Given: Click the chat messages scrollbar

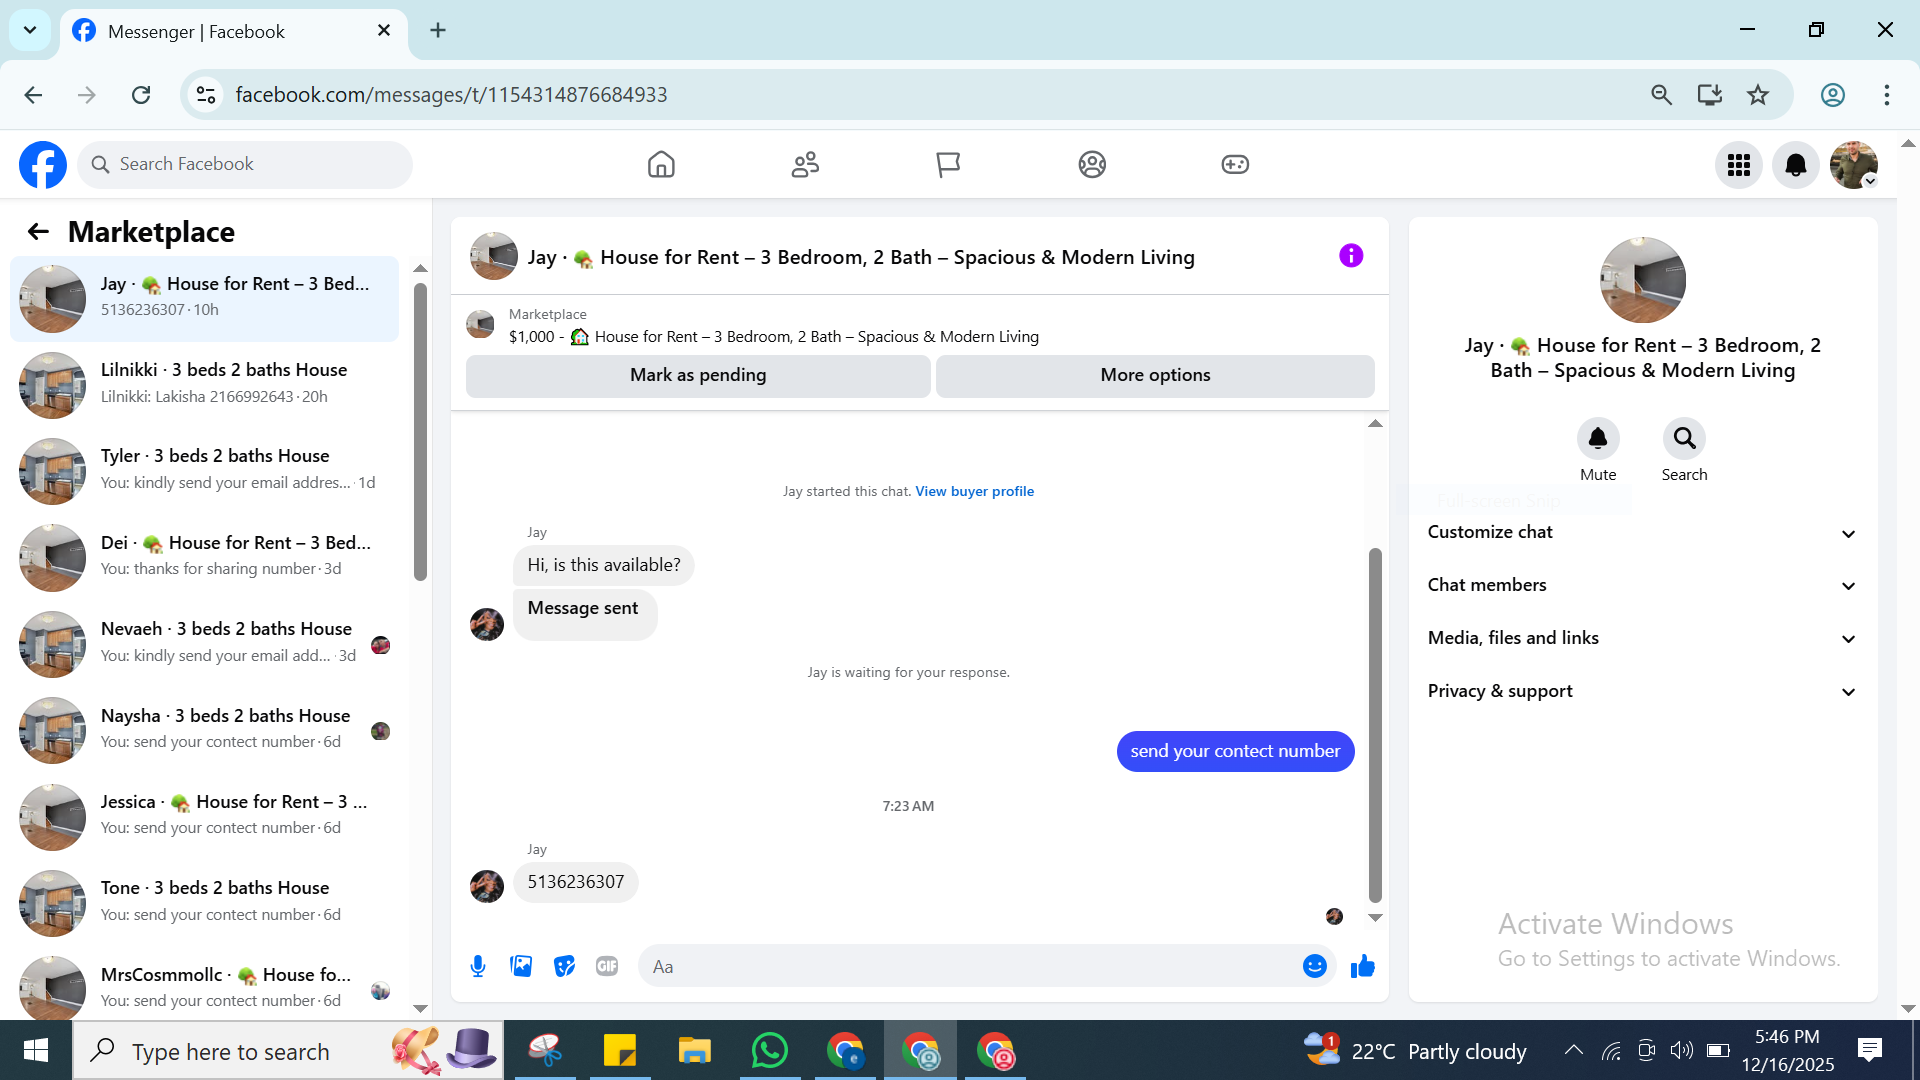Looking at the screenshot, I should tap(1375, 725).
